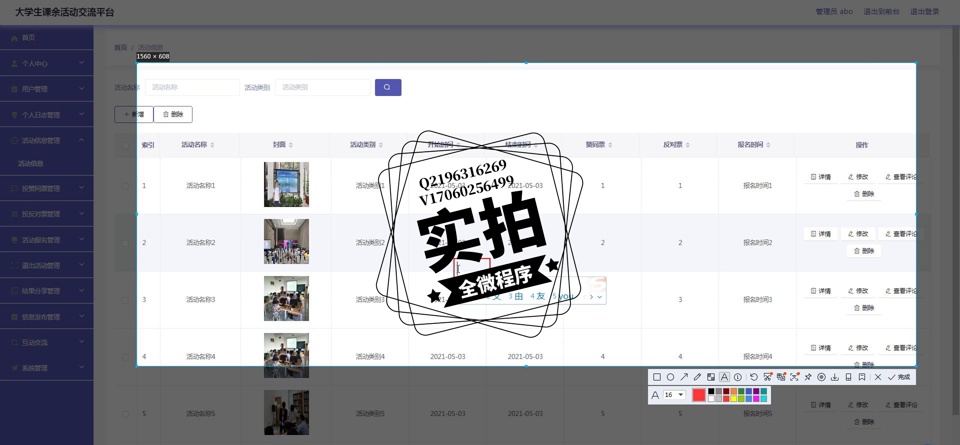Screen dimensions: 960x445
Task: Expand 个人中心 sidebar menu
Action: 47,63
